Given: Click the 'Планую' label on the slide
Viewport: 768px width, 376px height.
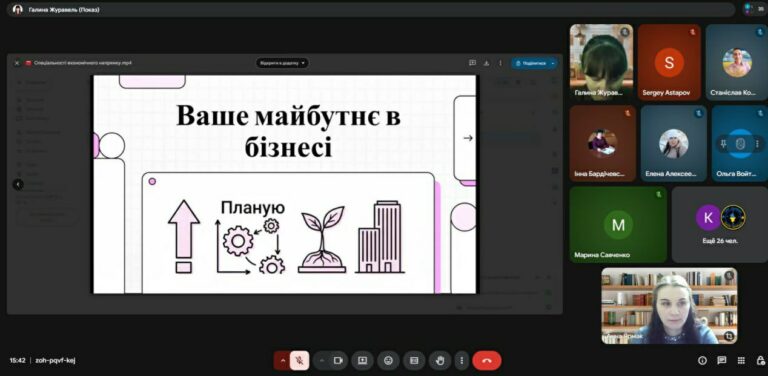Looking at the screenshot, I should [253, 208].
